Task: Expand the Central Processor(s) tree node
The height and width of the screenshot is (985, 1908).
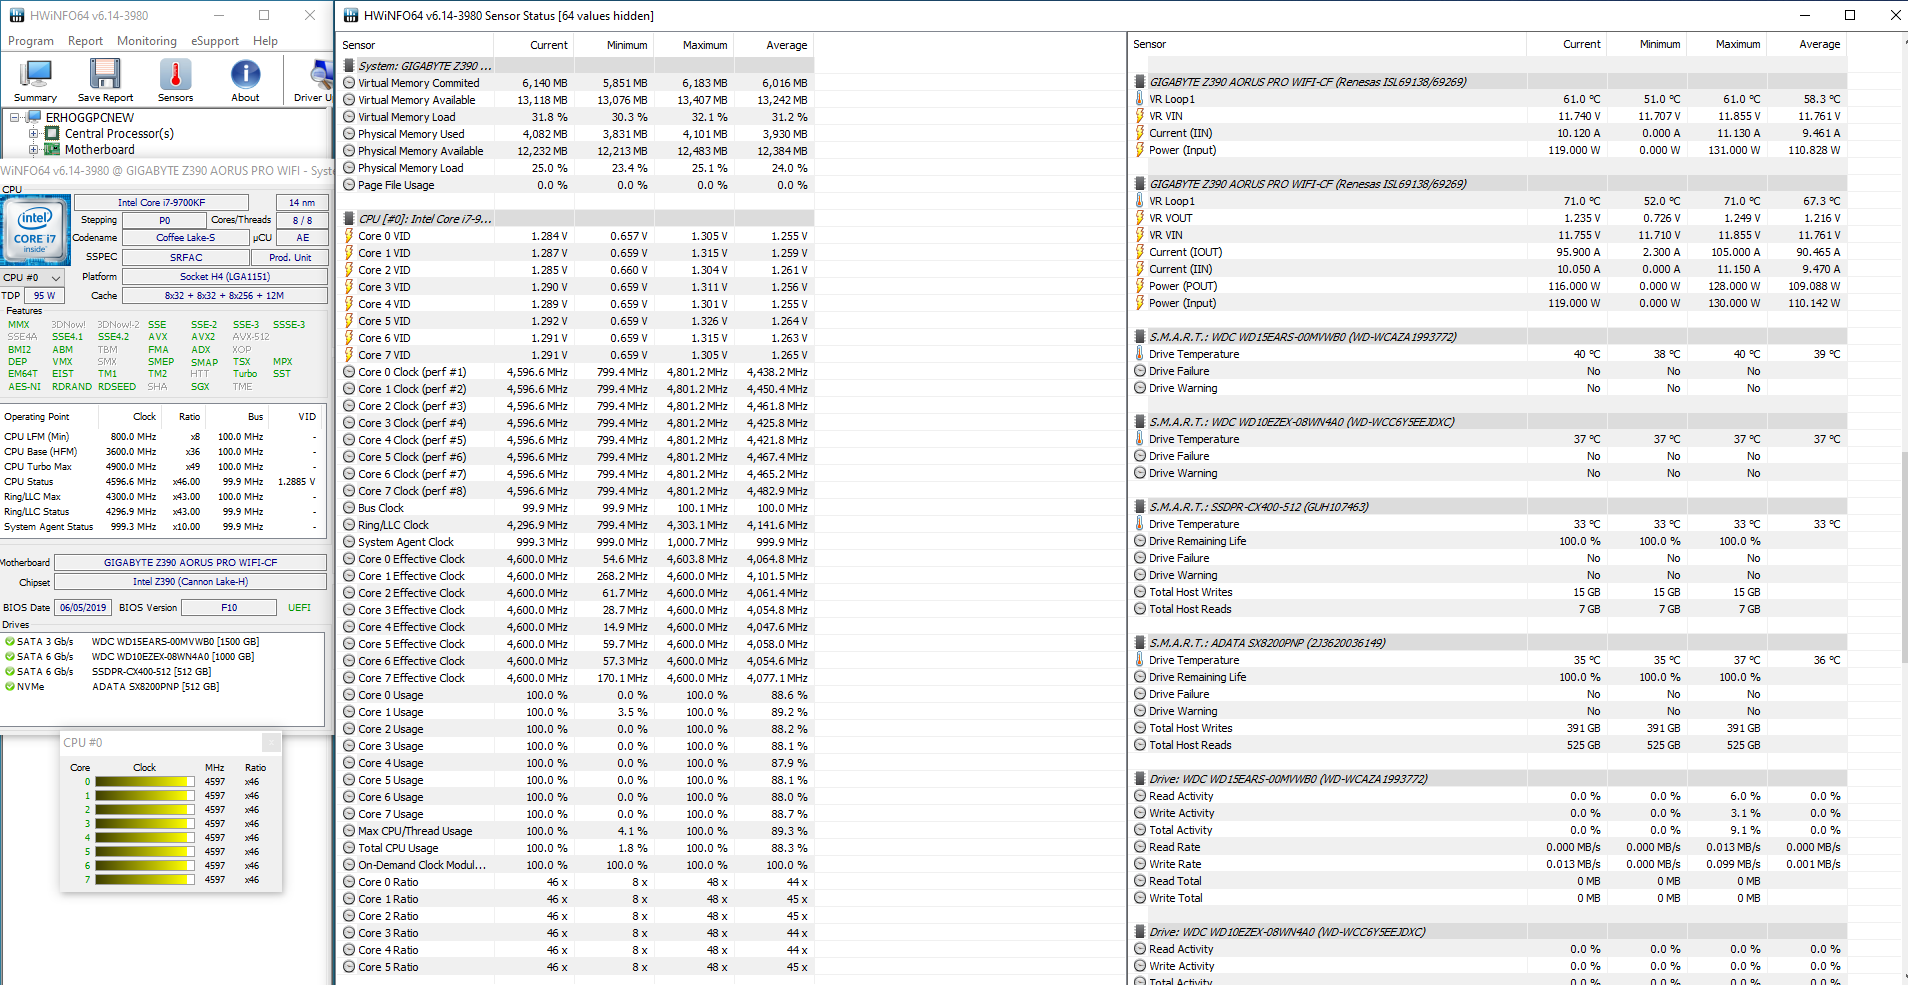Action: [x=34, y=133]
